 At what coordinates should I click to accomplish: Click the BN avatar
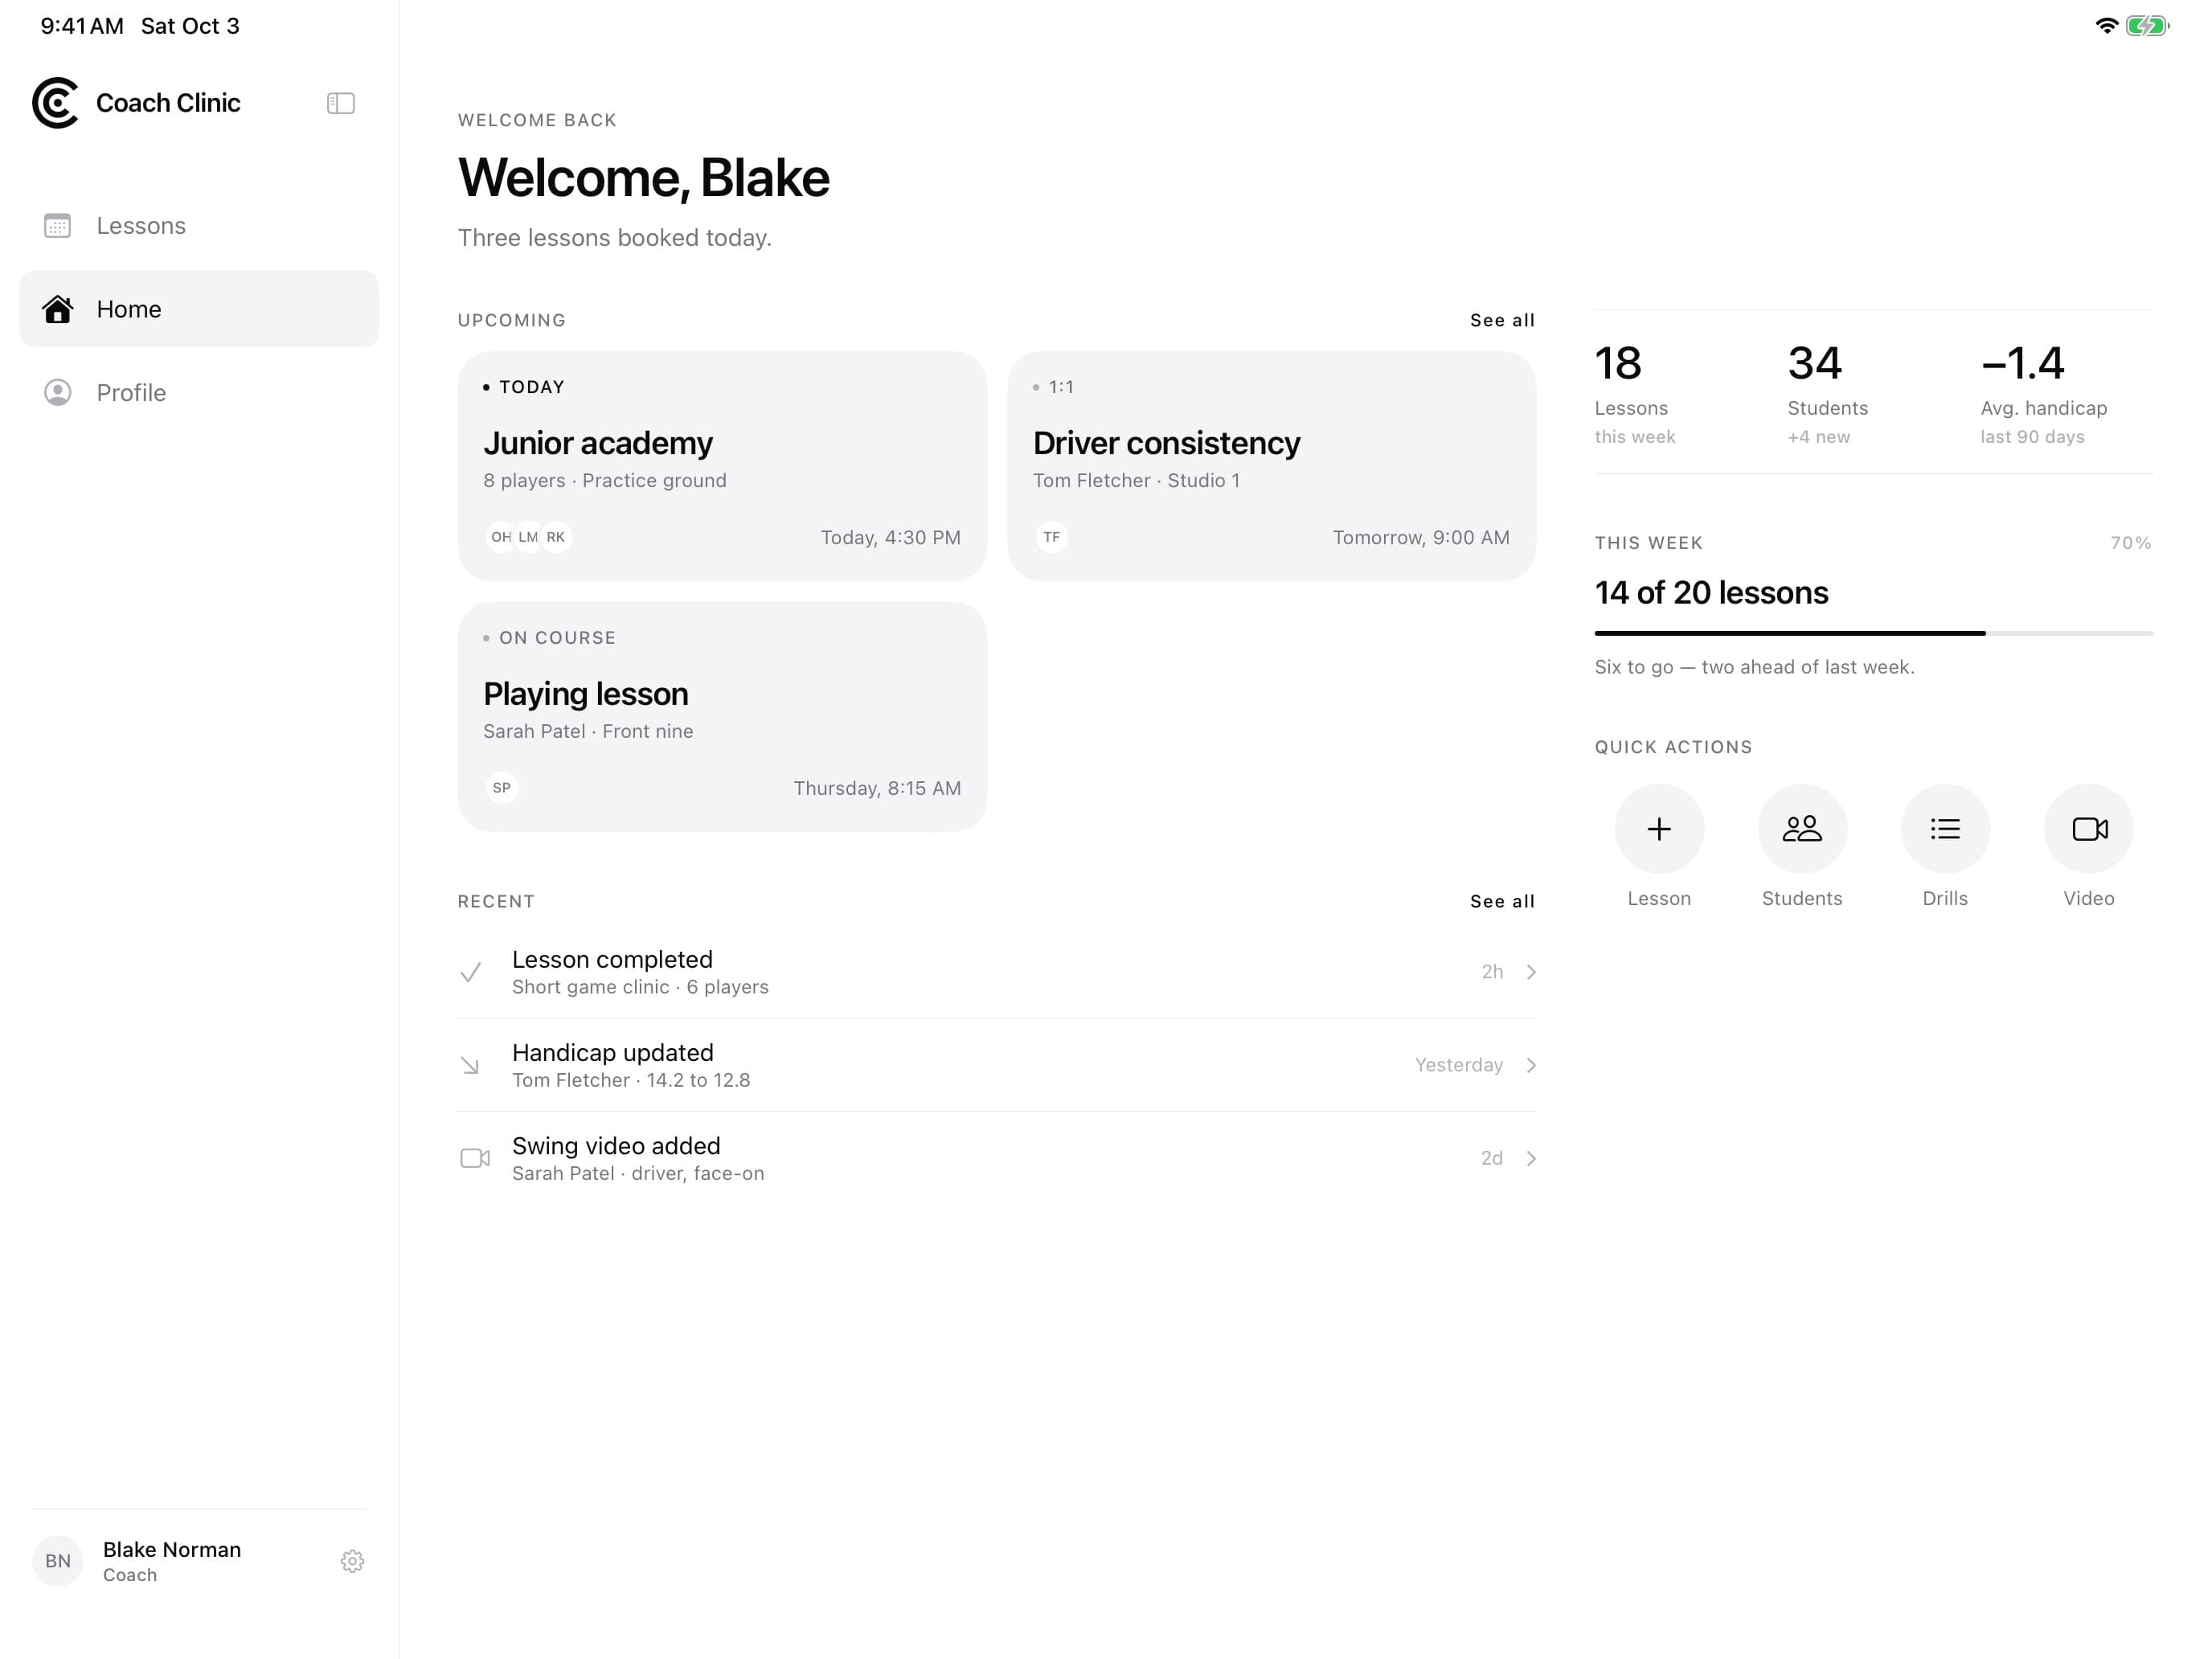[58, 1561]
